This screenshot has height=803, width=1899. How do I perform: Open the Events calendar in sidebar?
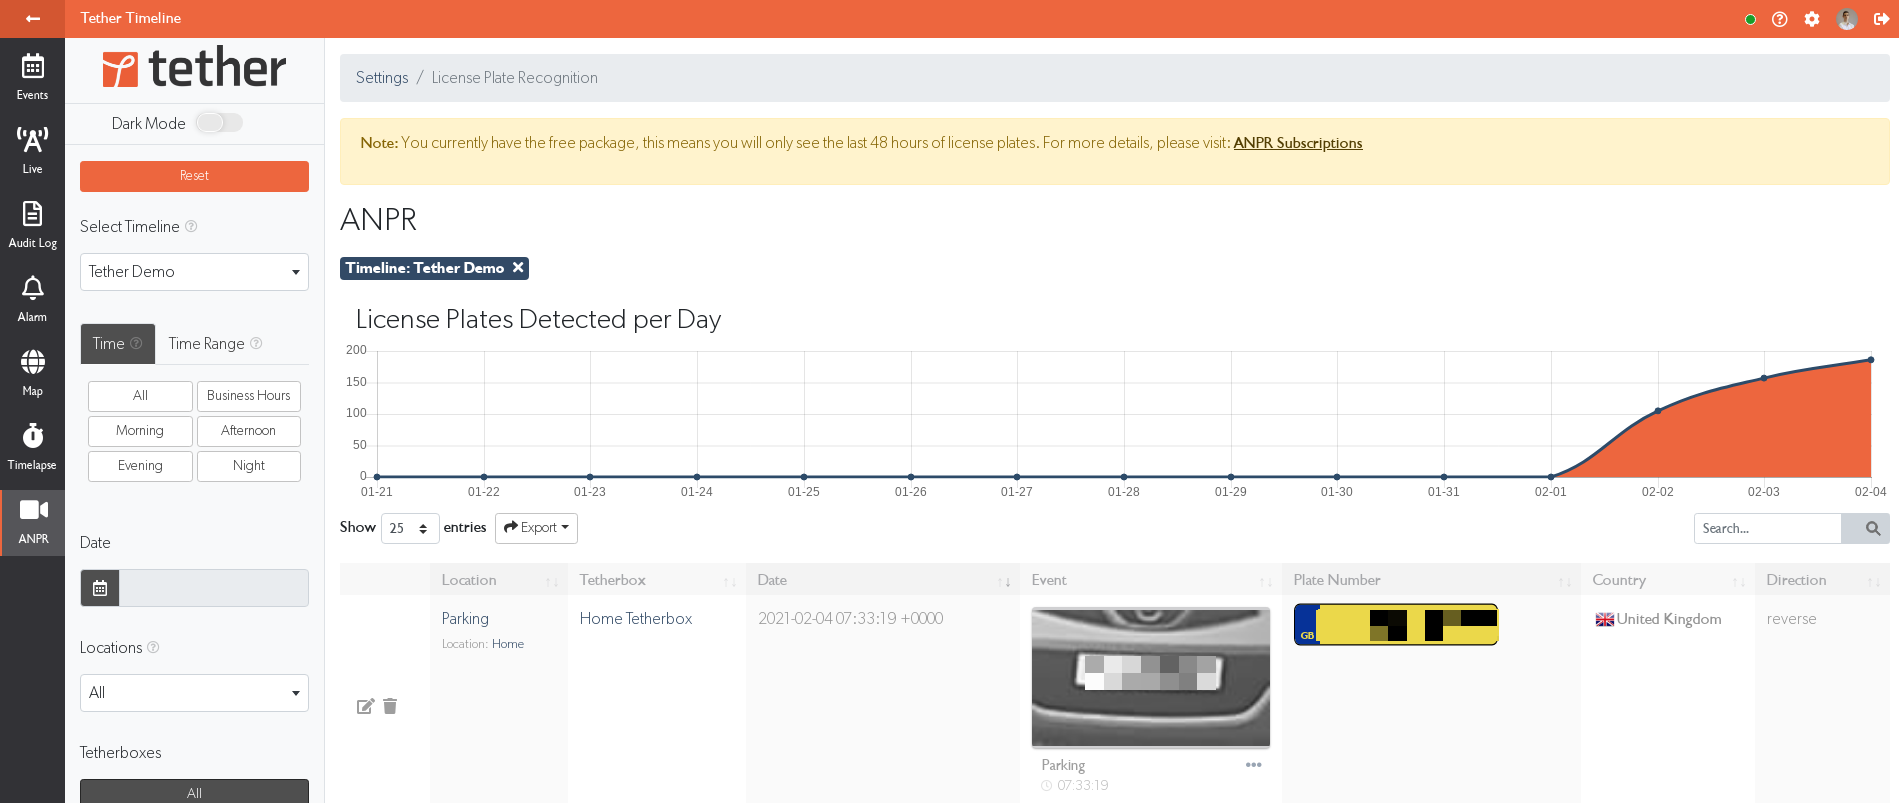click(x=32, y=77)
